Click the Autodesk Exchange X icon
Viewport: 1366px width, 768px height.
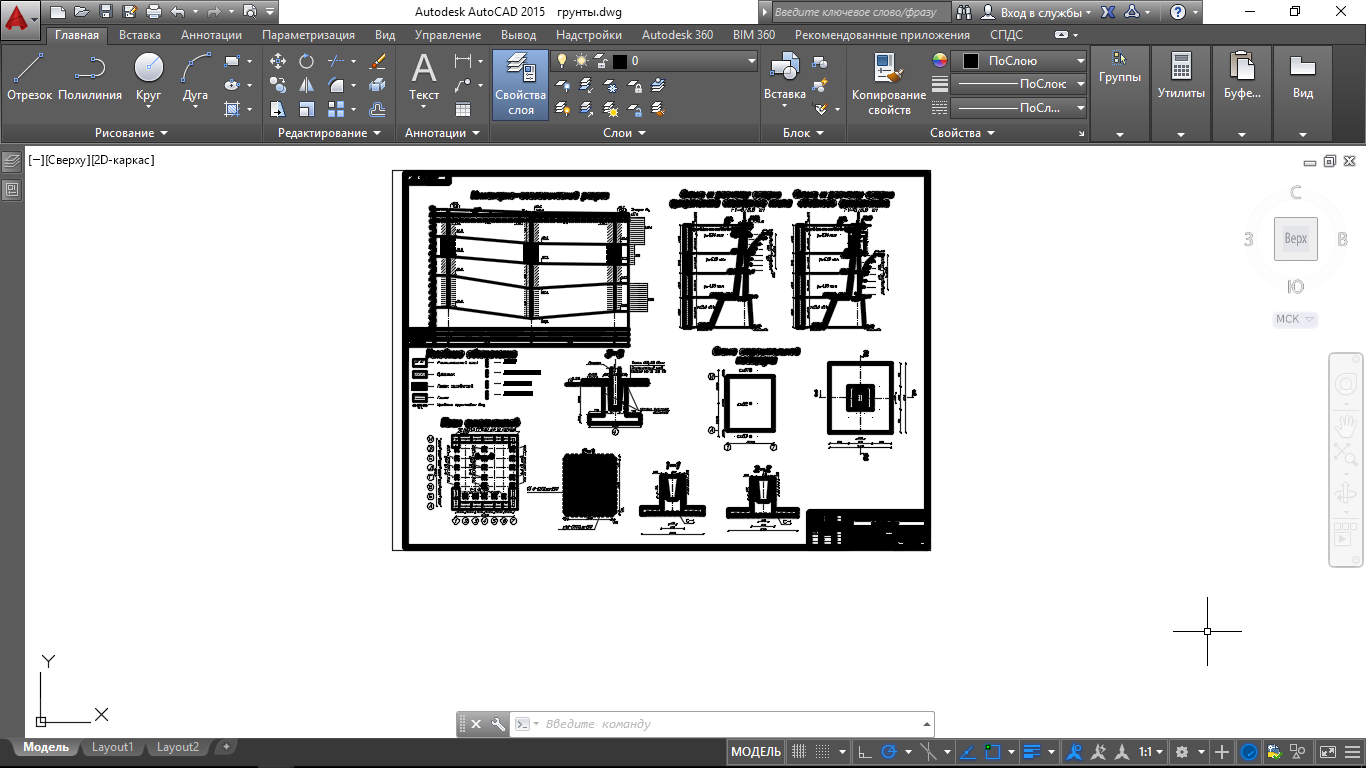click(1108, 12)
